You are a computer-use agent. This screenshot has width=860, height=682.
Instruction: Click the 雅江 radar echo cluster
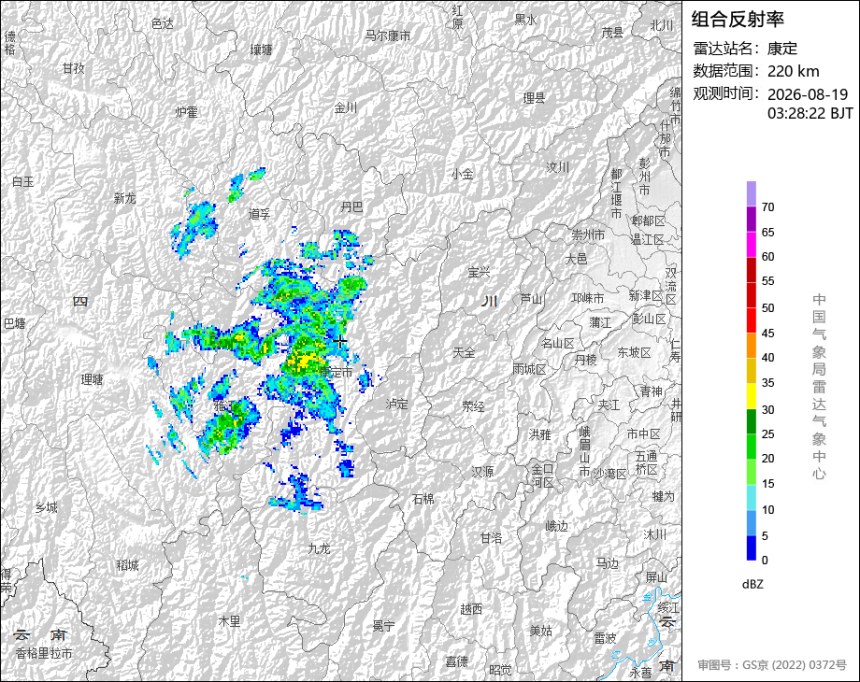click(x=228, y=425)
